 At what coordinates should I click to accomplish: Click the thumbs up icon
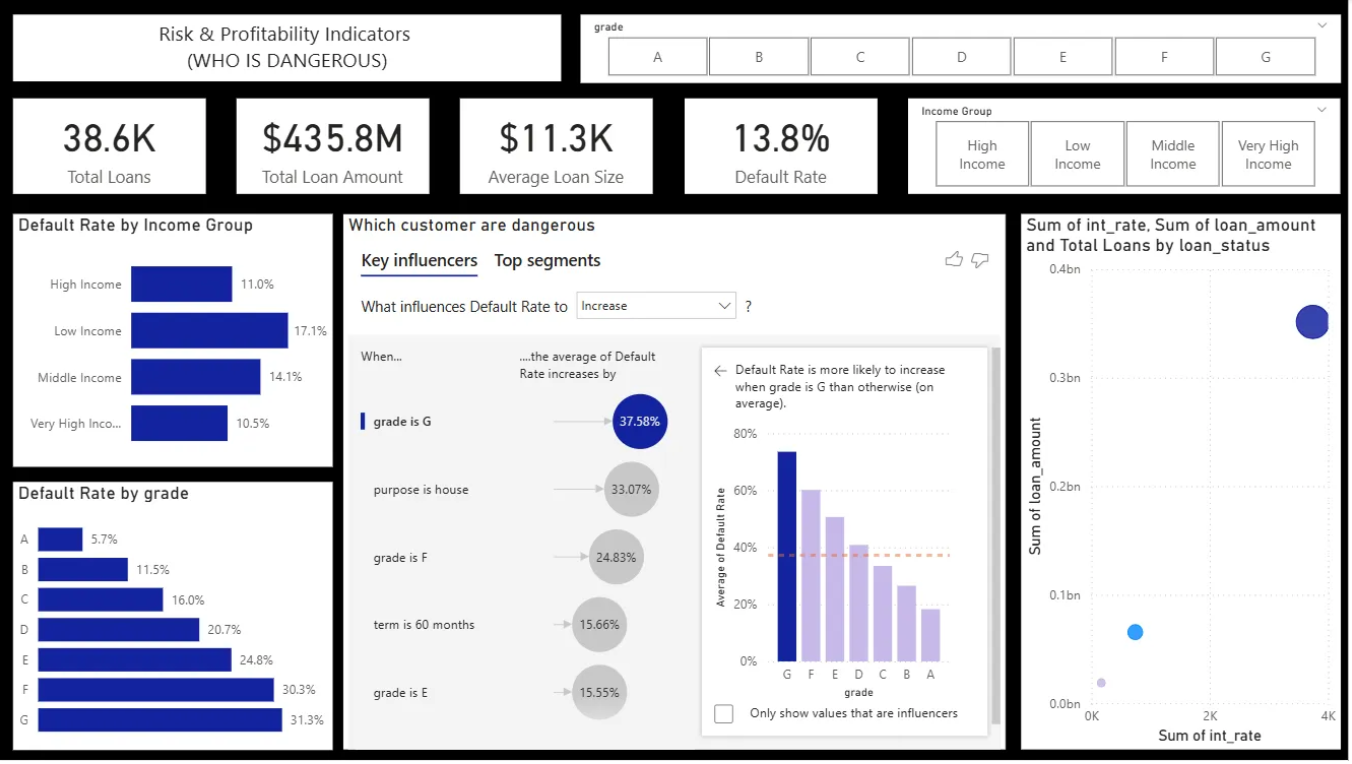[953, 260]
